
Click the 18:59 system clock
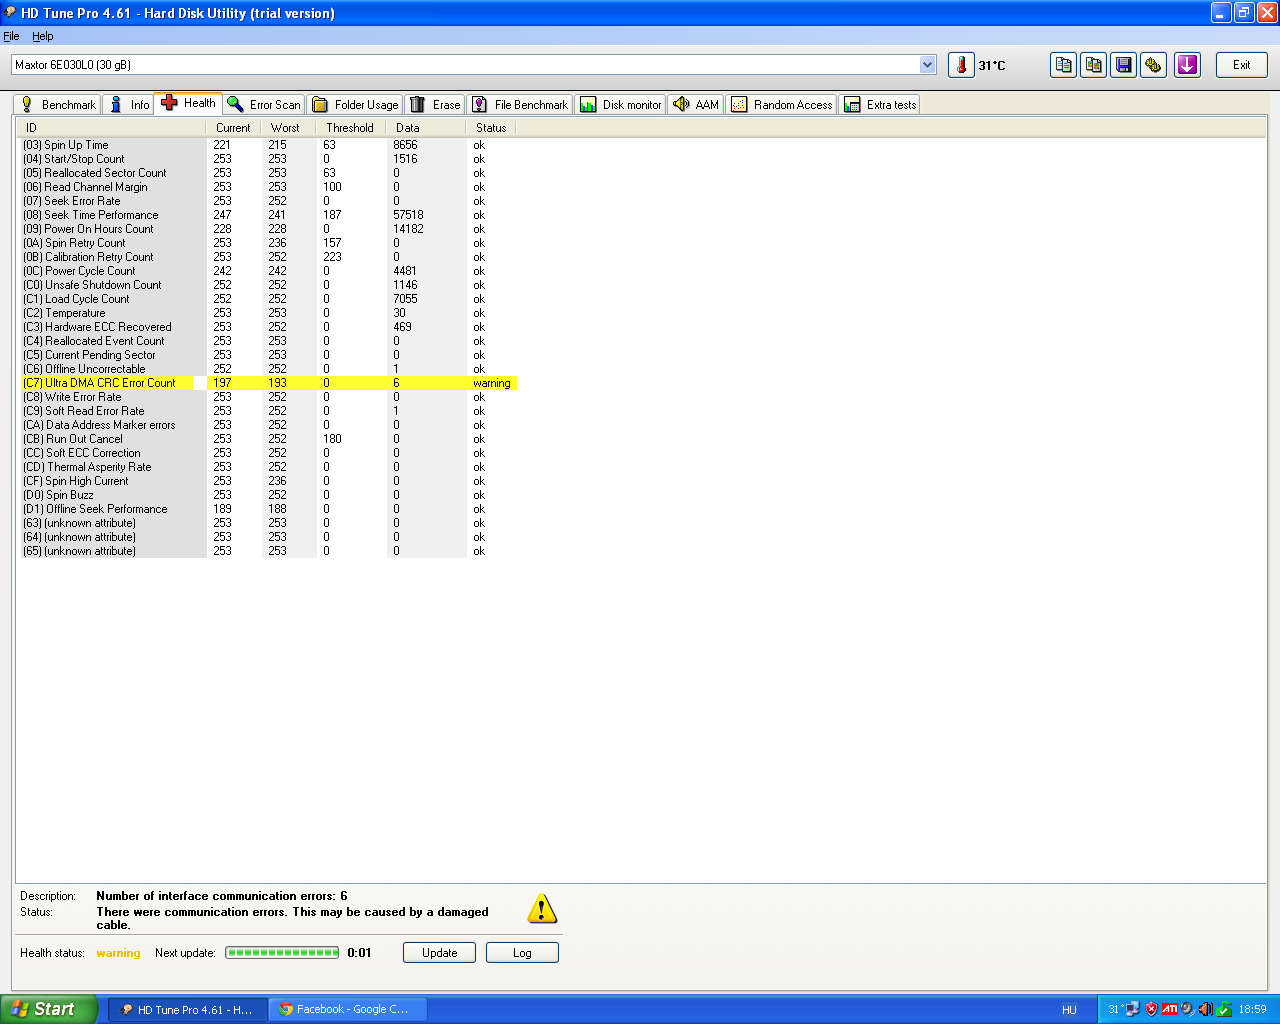(x=1252, y=1009)
